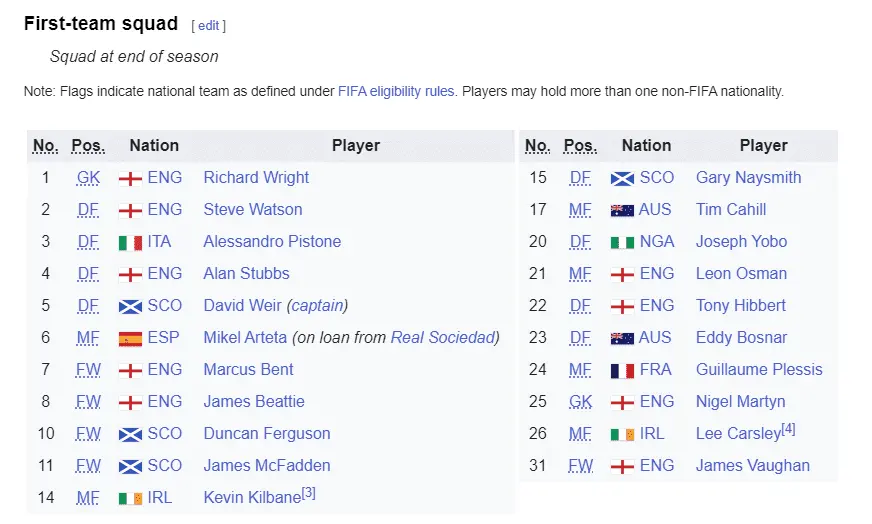872x524 pixels.
Task: Click the Scotland flag beside Gary Naysmith
Action: (622, 178)
